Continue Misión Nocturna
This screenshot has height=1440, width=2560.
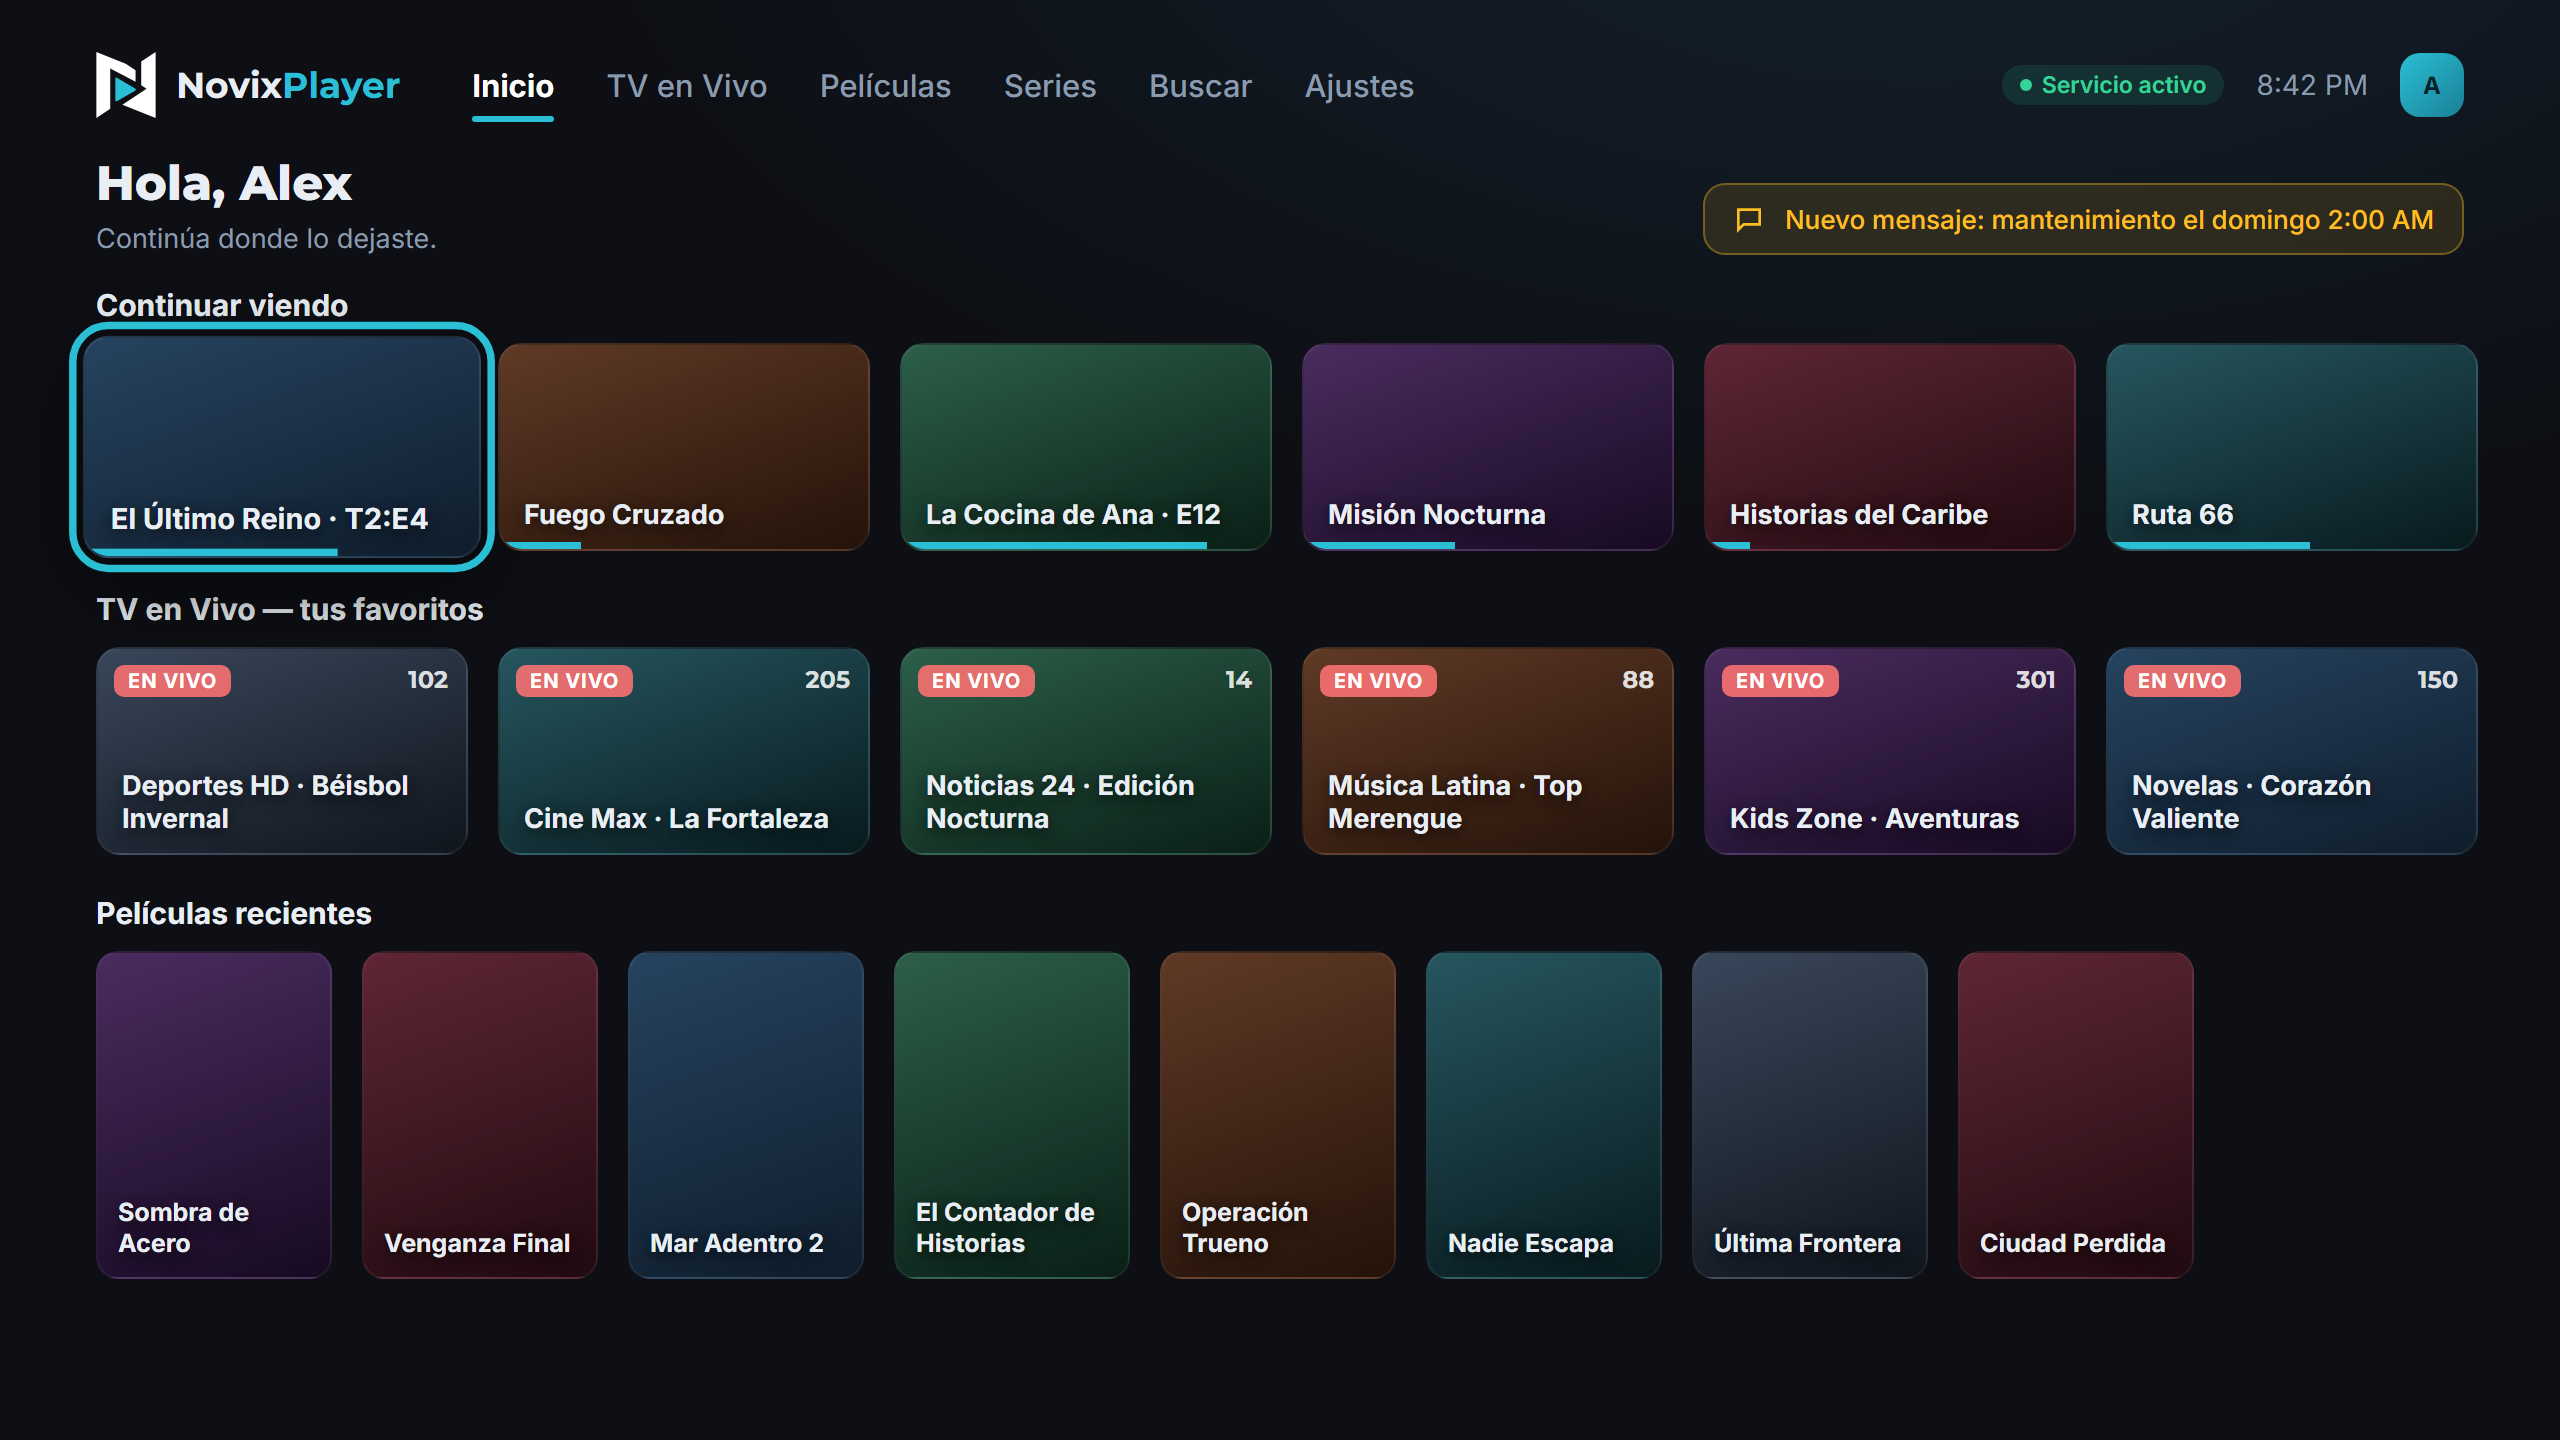1488,447
